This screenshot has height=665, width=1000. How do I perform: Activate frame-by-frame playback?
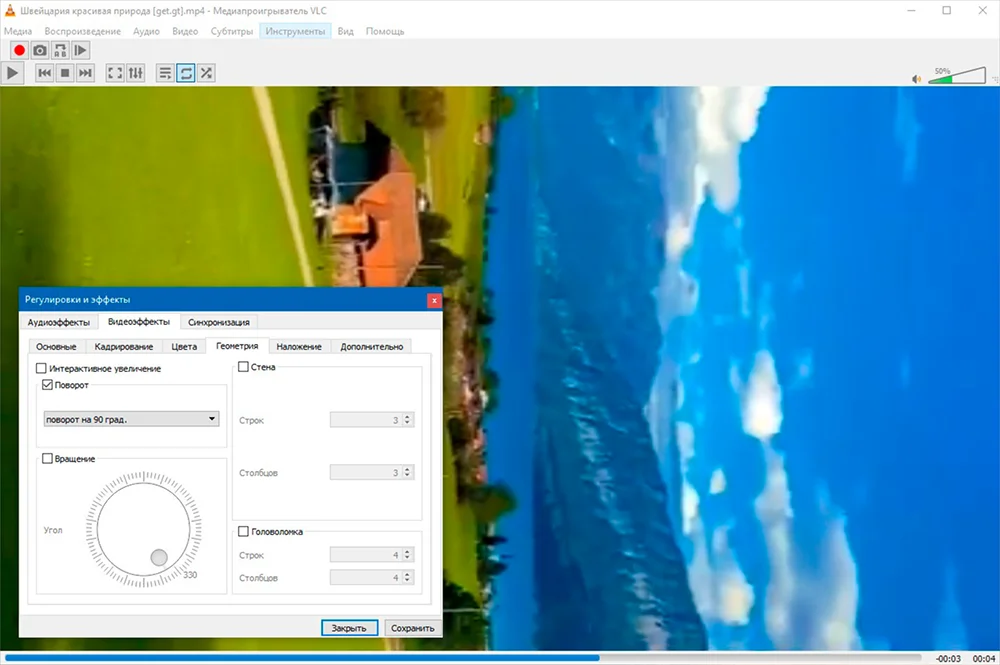click(x=80, y=49)
